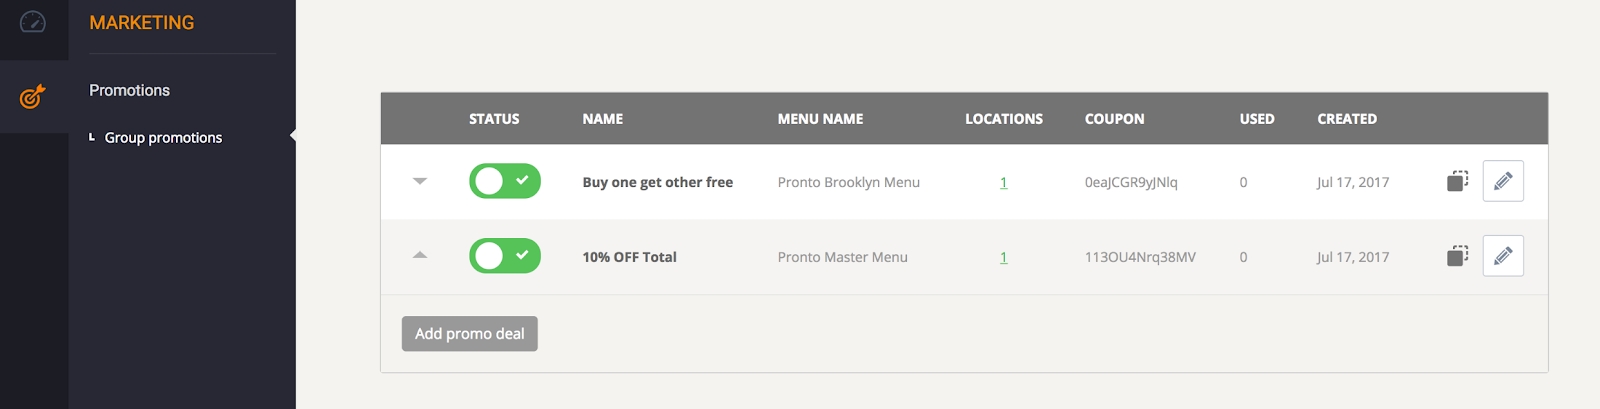The image size is (1600, 409).
Task: Click the CREATED column header
Action: tap(1346, 119)
